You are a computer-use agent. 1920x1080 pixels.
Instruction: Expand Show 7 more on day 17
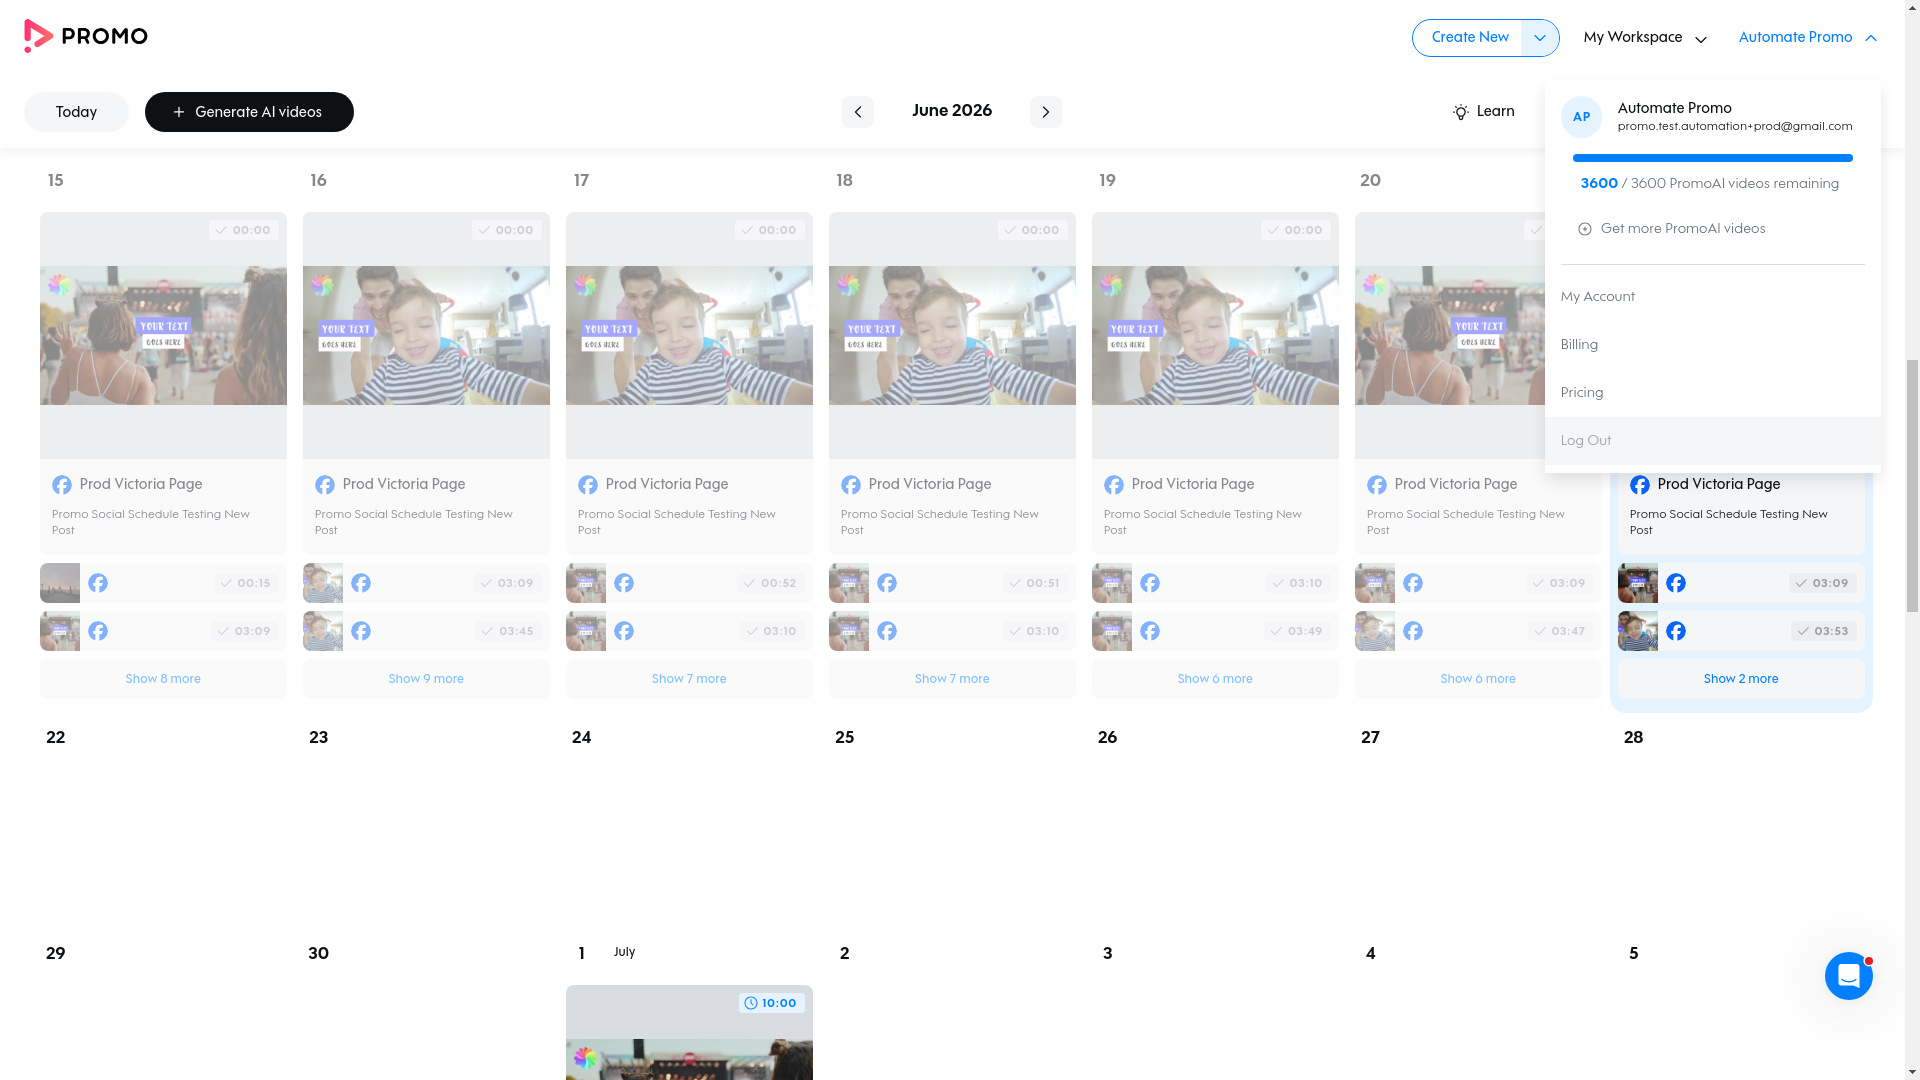point(689,679)
